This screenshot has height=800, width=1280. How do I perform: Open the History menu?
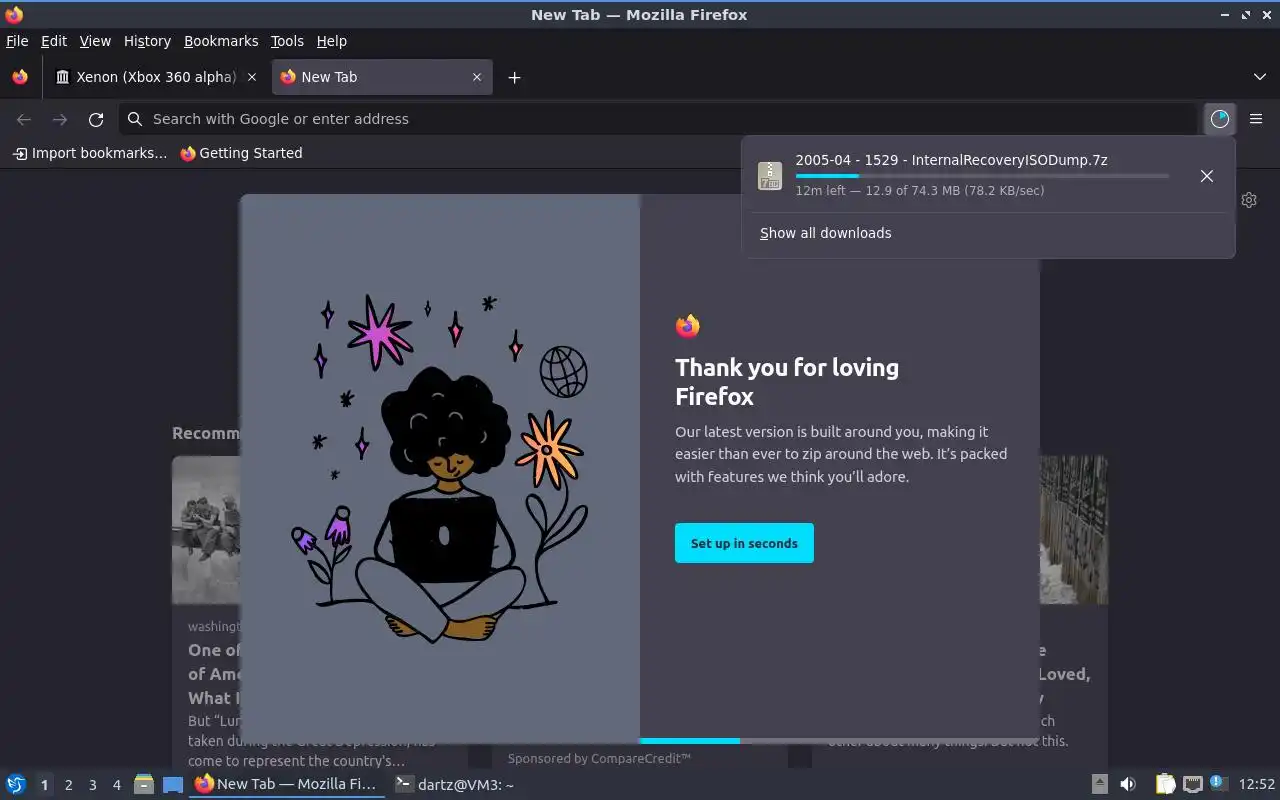tap(147, 41)
